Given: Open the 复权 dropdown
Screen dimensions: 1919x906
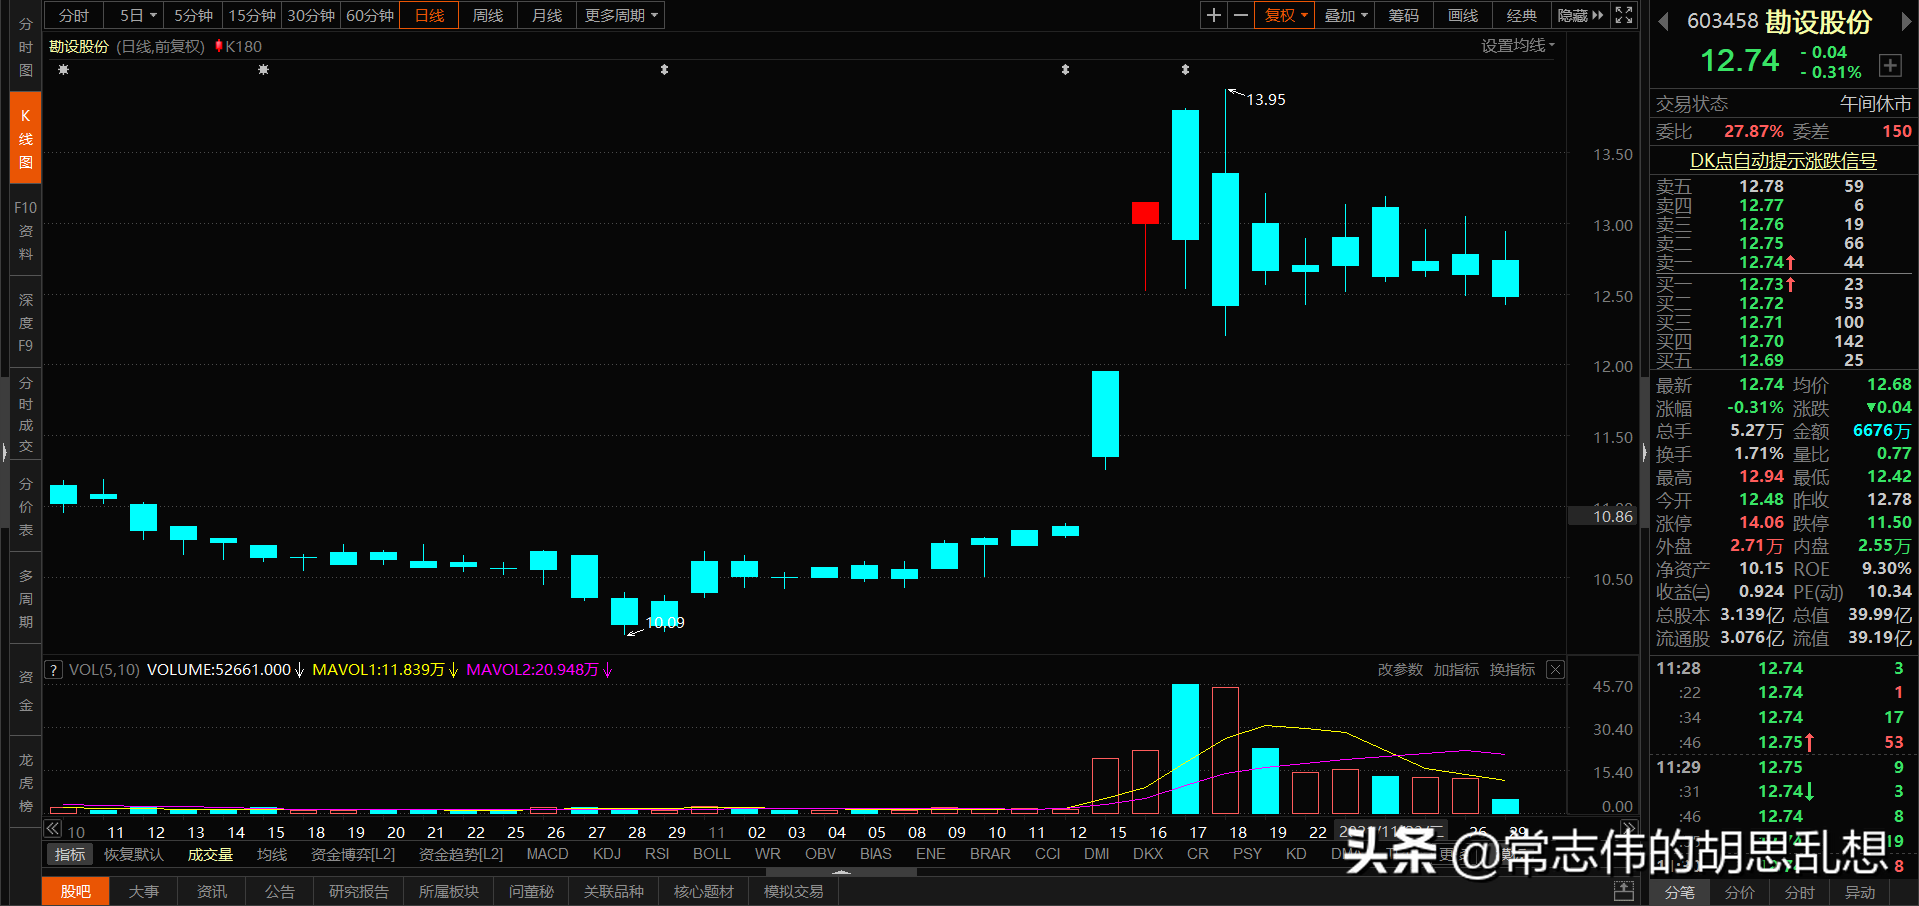Looking at the screenshot, I should (1285, 15).
